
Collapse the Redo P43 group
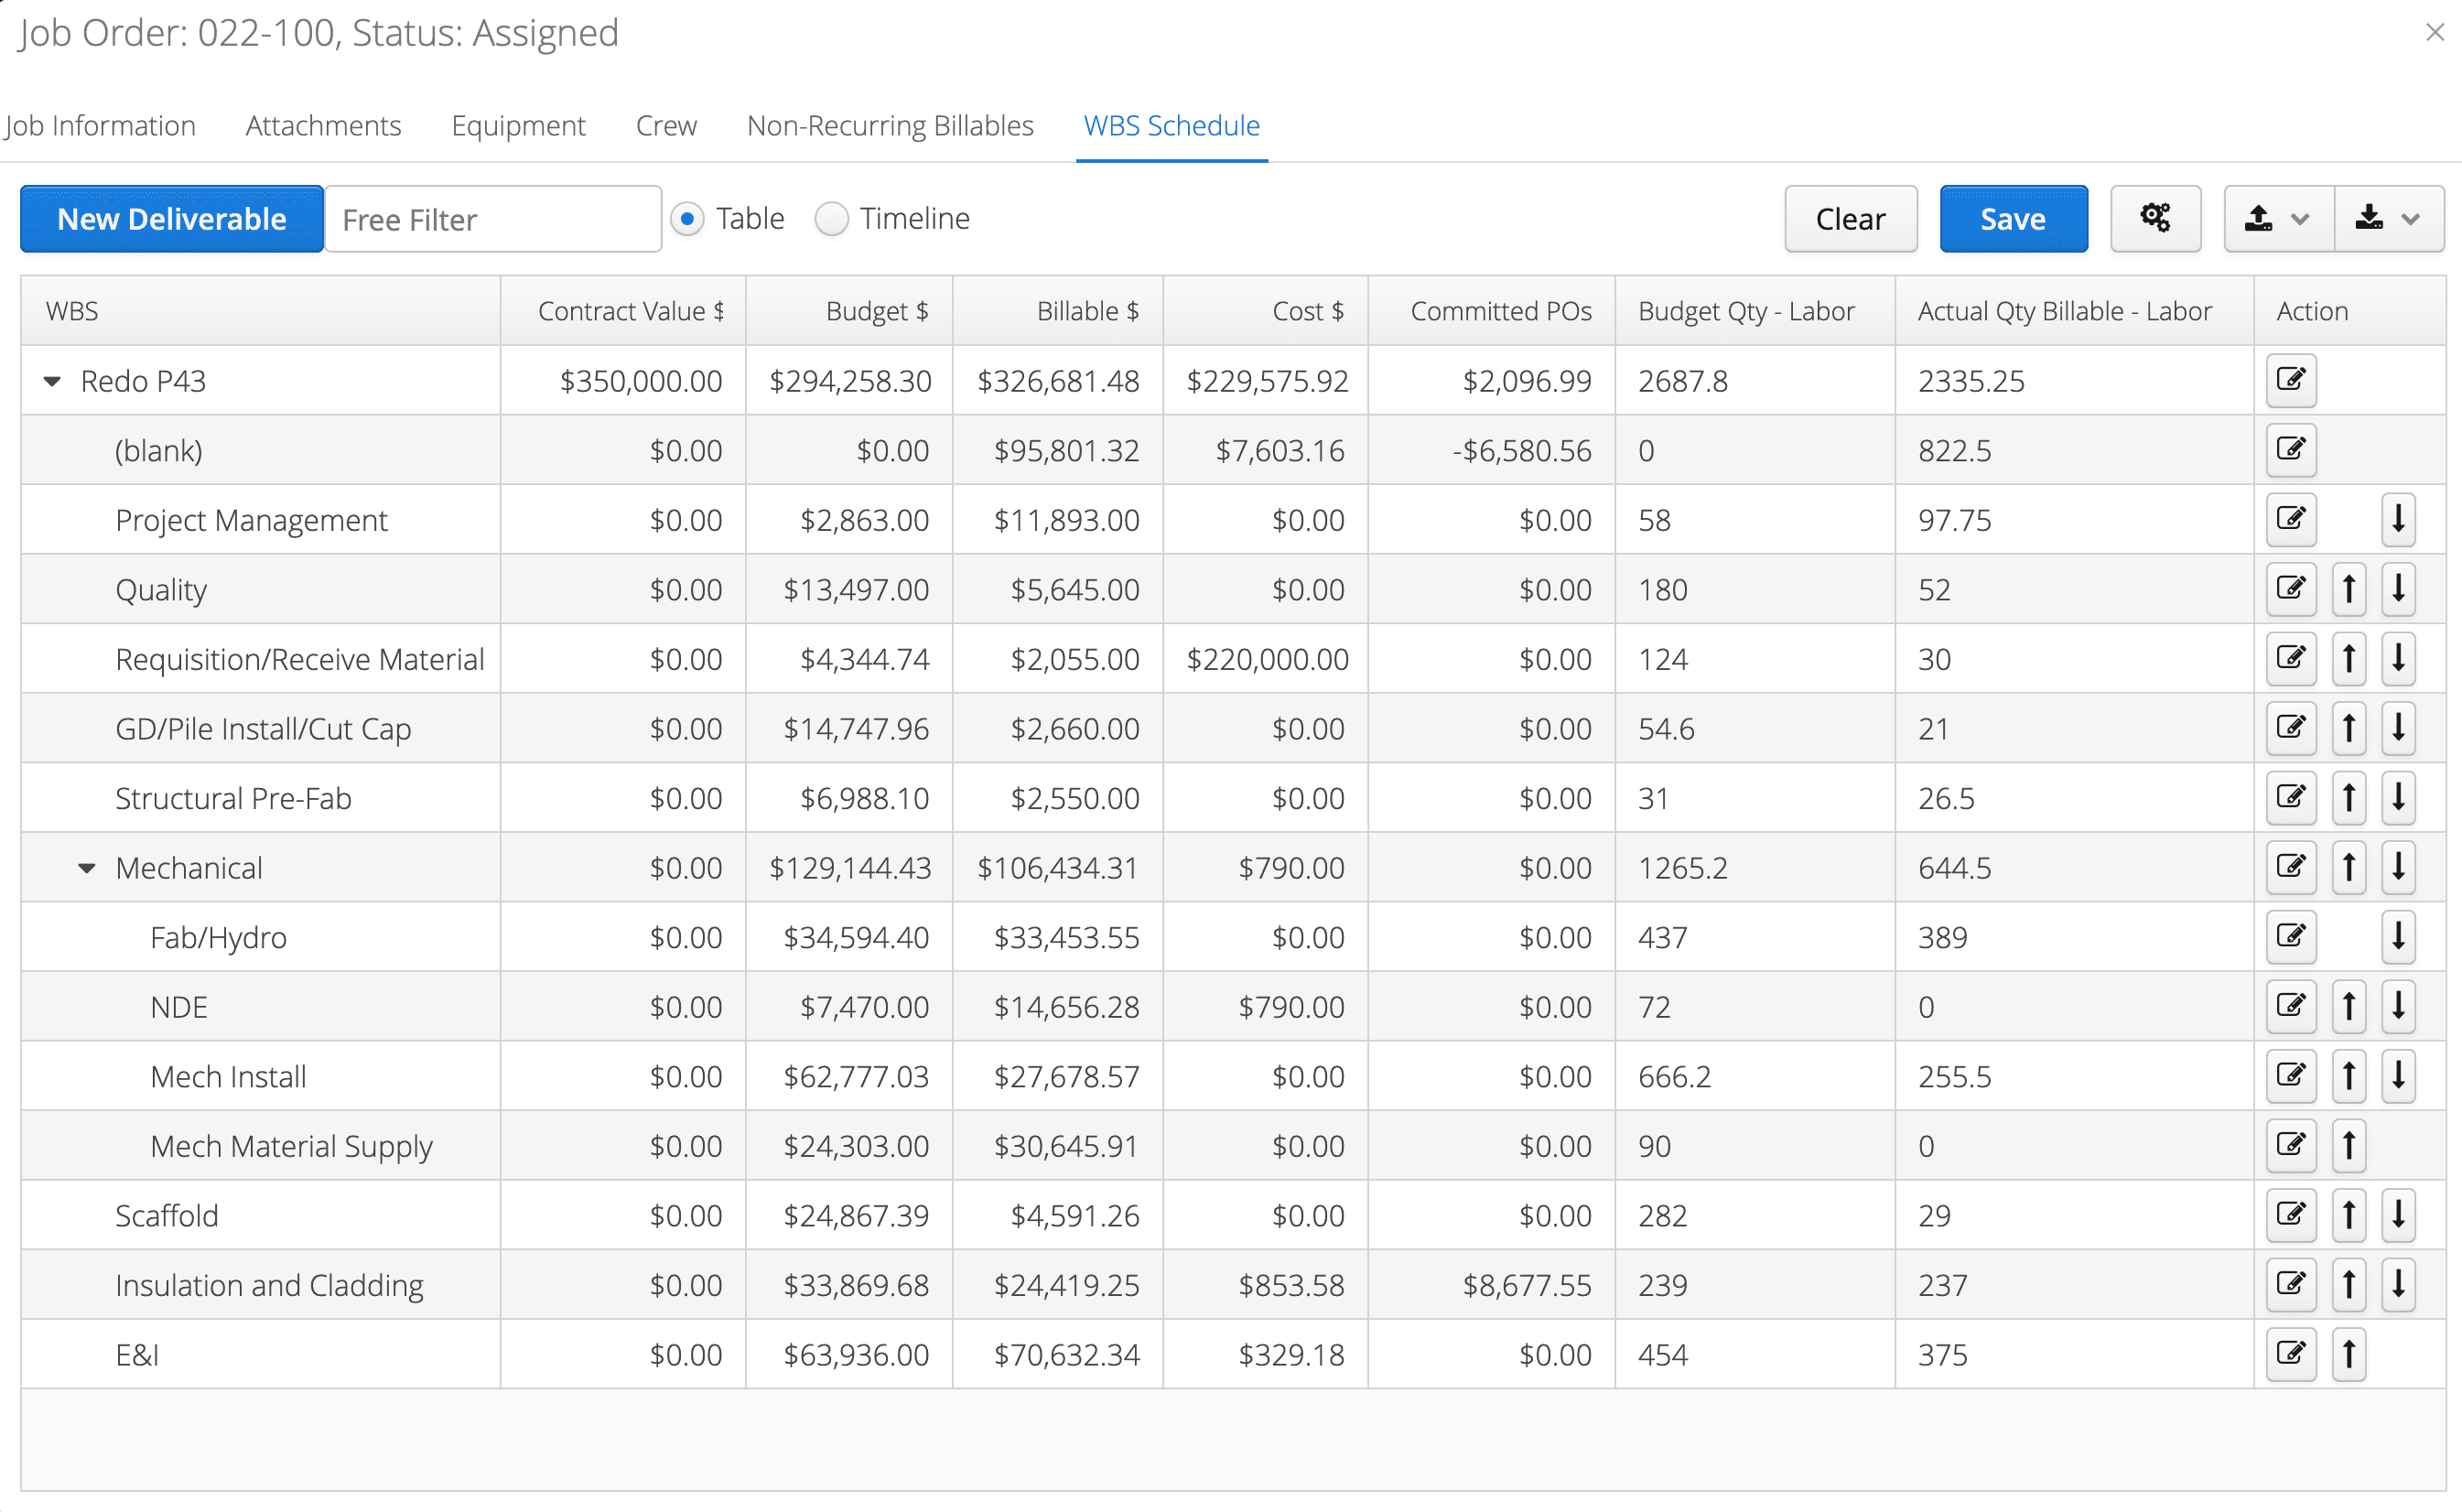point(52,380)
